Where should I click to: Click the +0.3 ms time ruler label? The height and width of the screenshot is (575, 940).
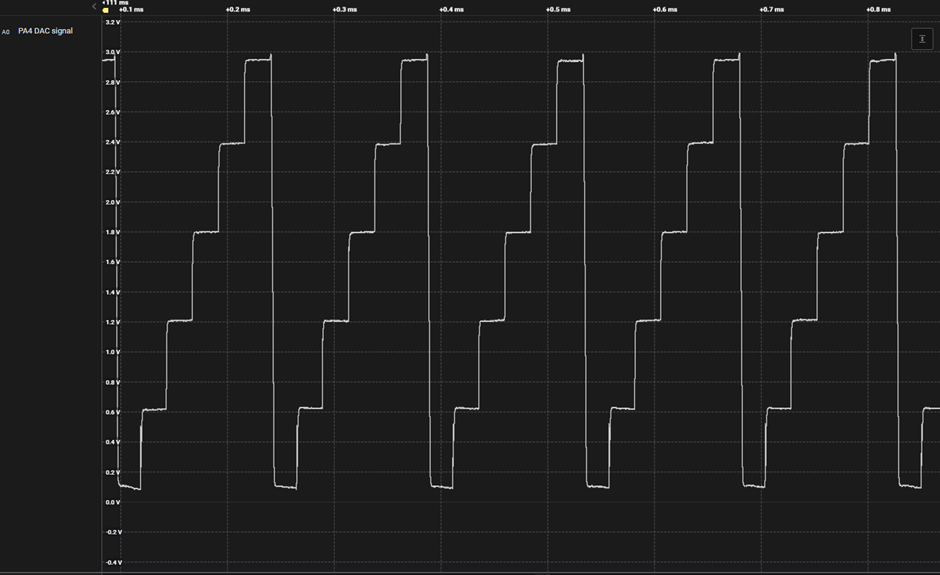[345, 10]
